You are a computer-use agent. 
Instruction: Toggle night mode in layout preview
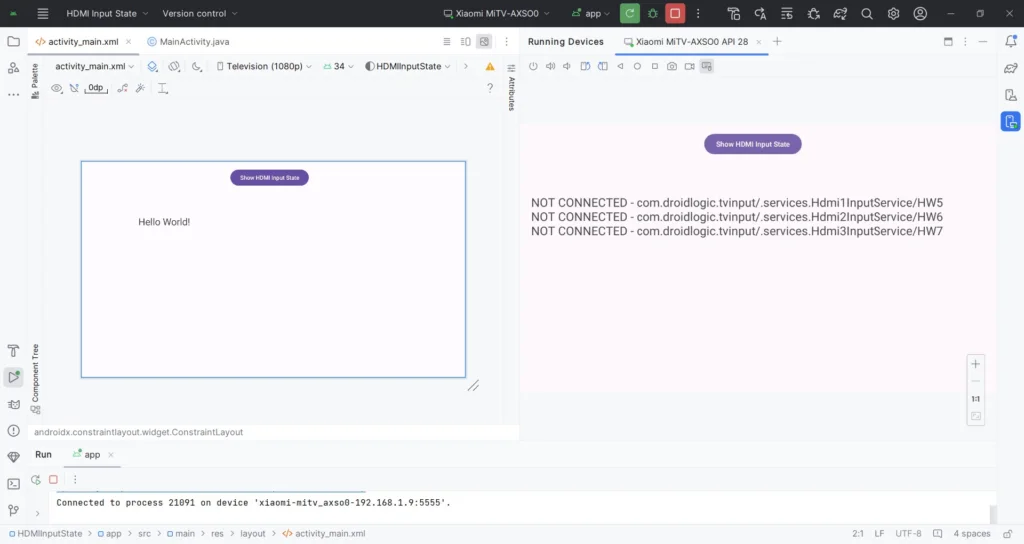click(197, 66)
